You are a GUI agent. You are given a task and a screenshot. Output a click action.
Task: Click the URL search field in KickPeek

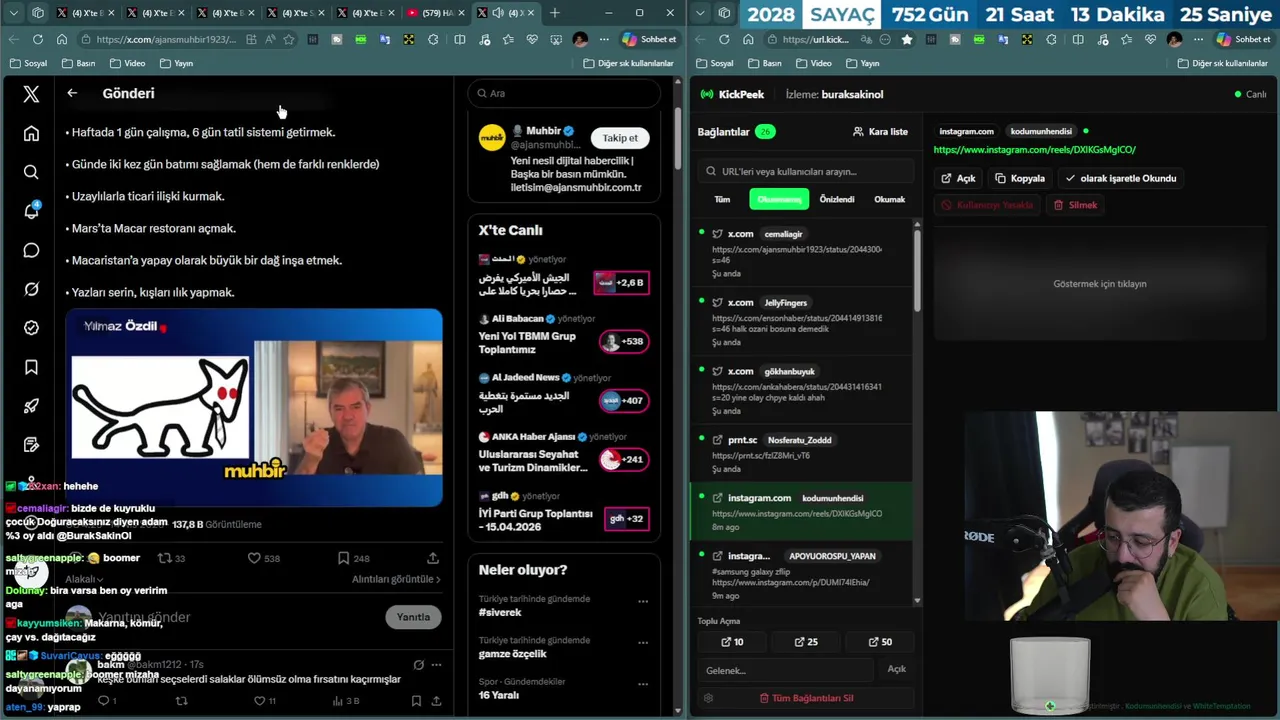pyautogui.click(x=806, y=171)
